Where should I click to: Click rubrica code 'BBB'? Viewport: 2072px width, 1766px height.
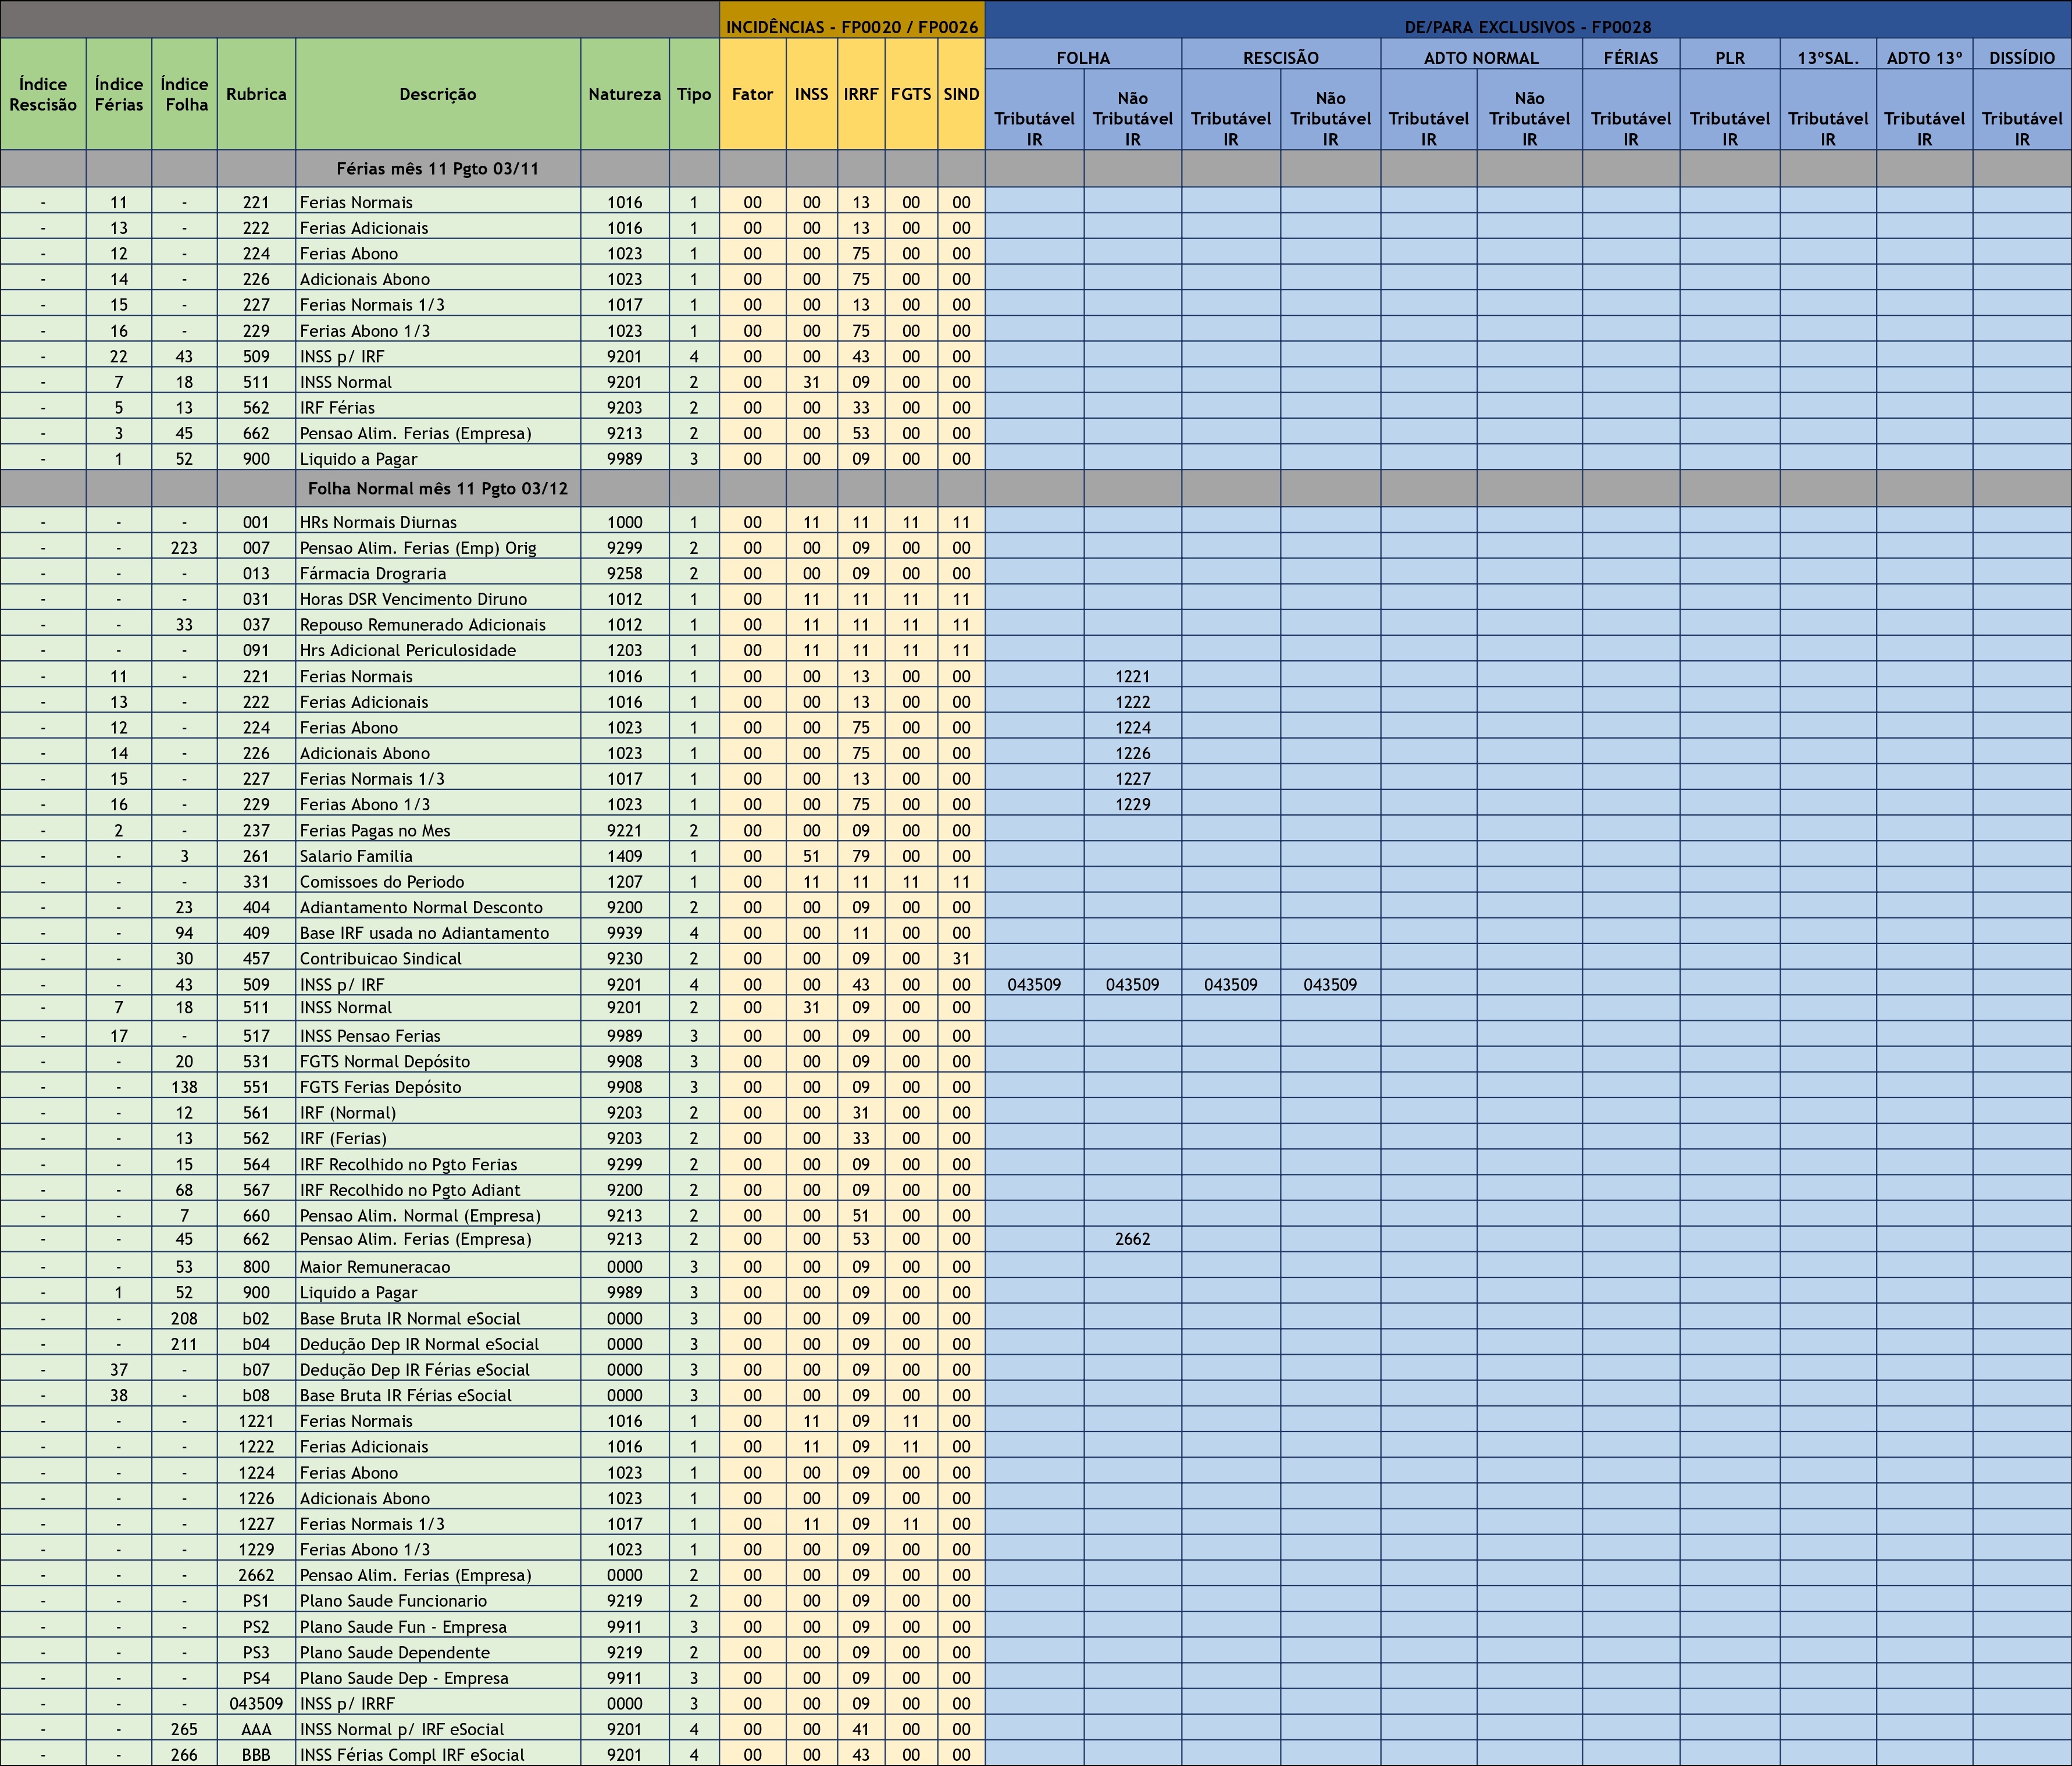tap(256, 1755)
